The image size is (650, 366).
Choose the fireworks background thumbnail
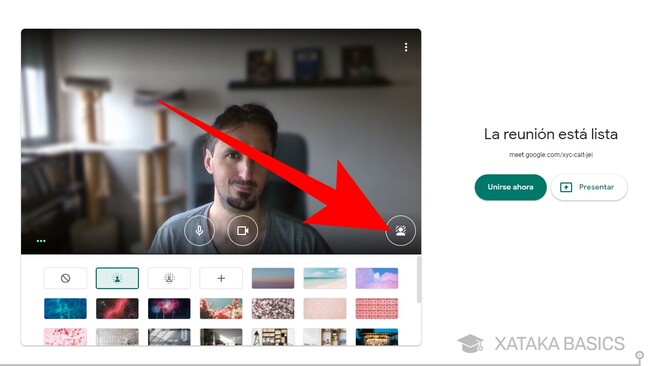[169, 308]
